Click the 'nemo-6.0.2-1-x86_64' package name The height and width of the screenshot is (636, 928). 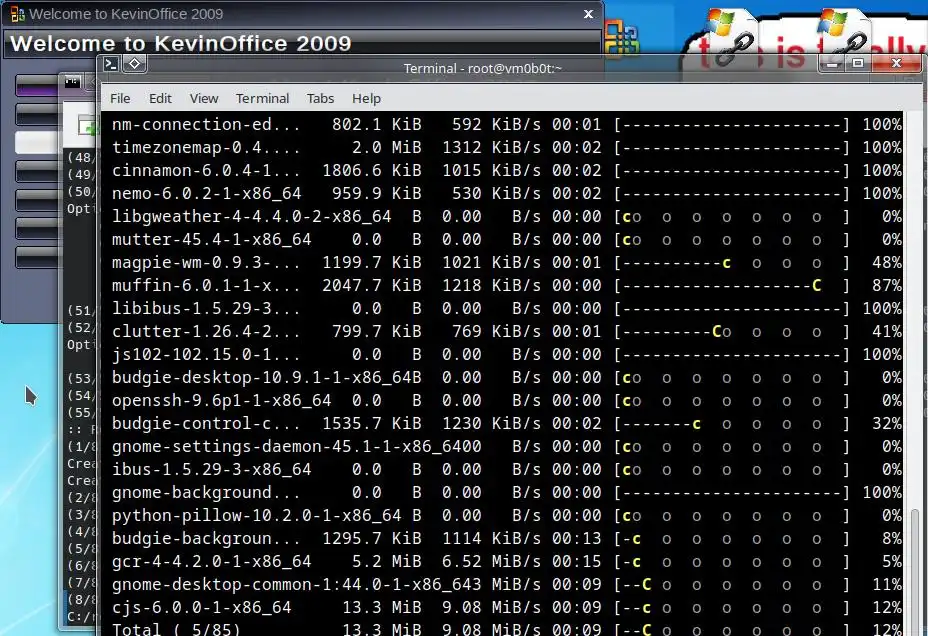coord(206,193)
